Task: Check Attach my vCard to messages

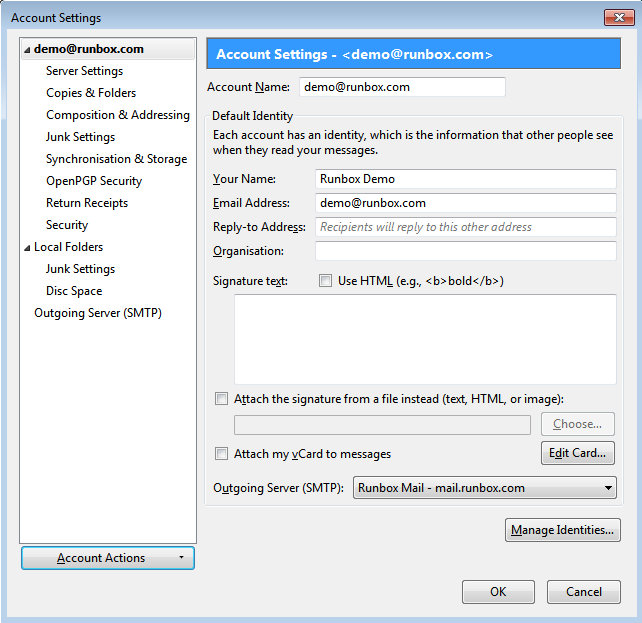Action: pyautogui.click(x=221, y=454)
